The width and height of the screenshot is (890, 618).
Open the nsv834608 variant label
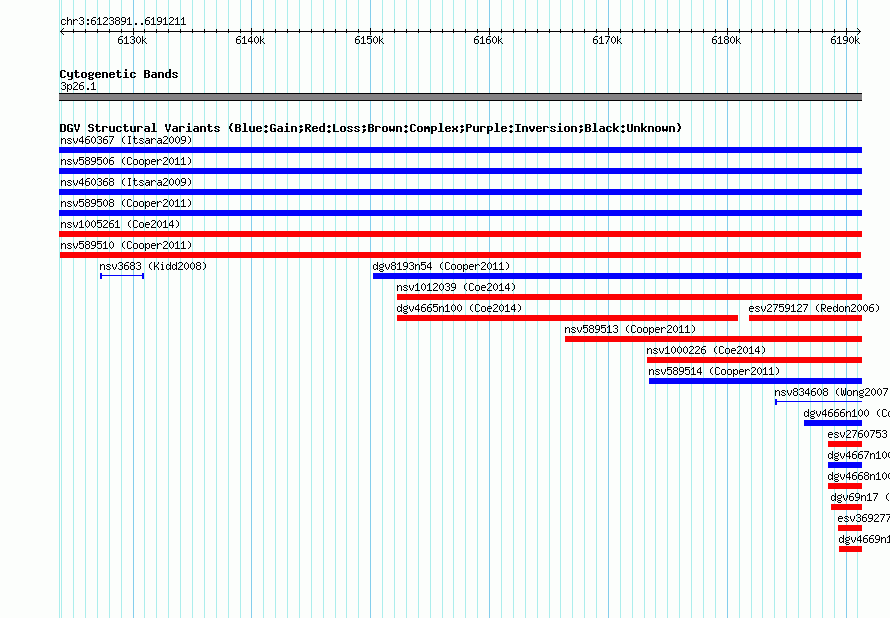(832, 392)
